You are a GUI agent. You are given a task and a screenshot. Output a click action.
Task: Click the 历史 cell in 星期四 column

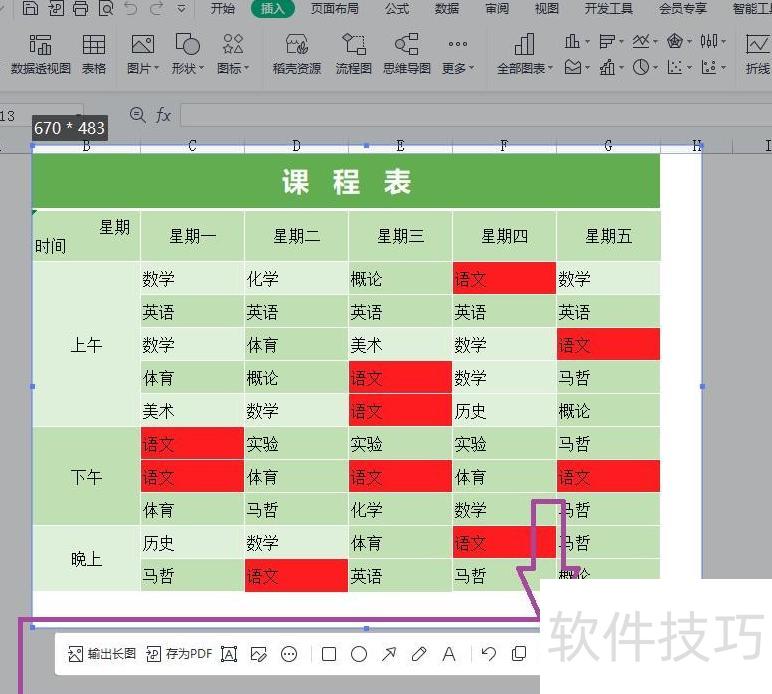[x=504, y=411]
